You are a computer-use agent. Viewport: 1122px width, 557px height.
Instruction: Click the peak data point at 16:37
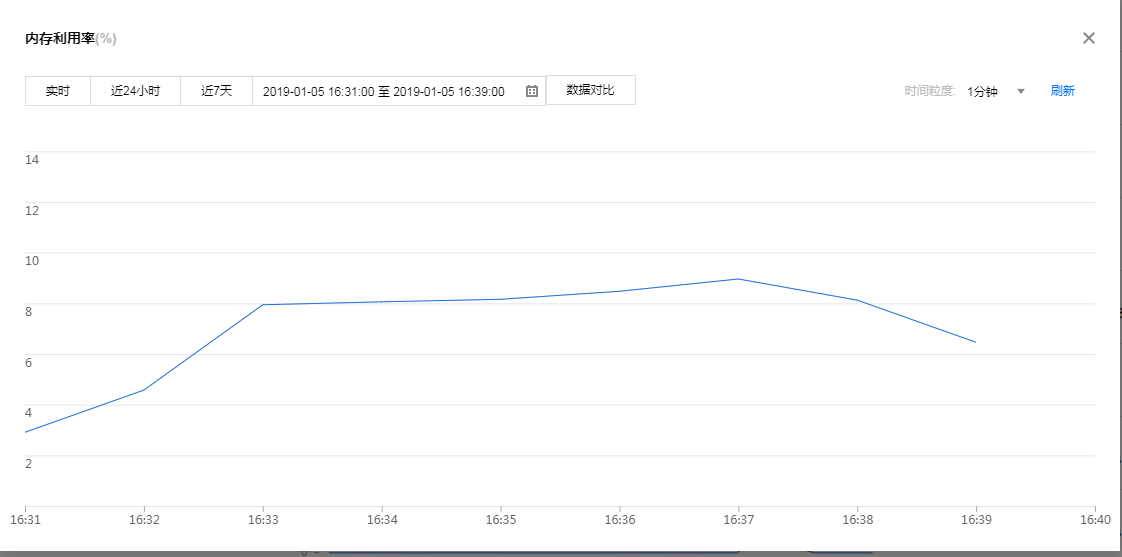point(738,279)
